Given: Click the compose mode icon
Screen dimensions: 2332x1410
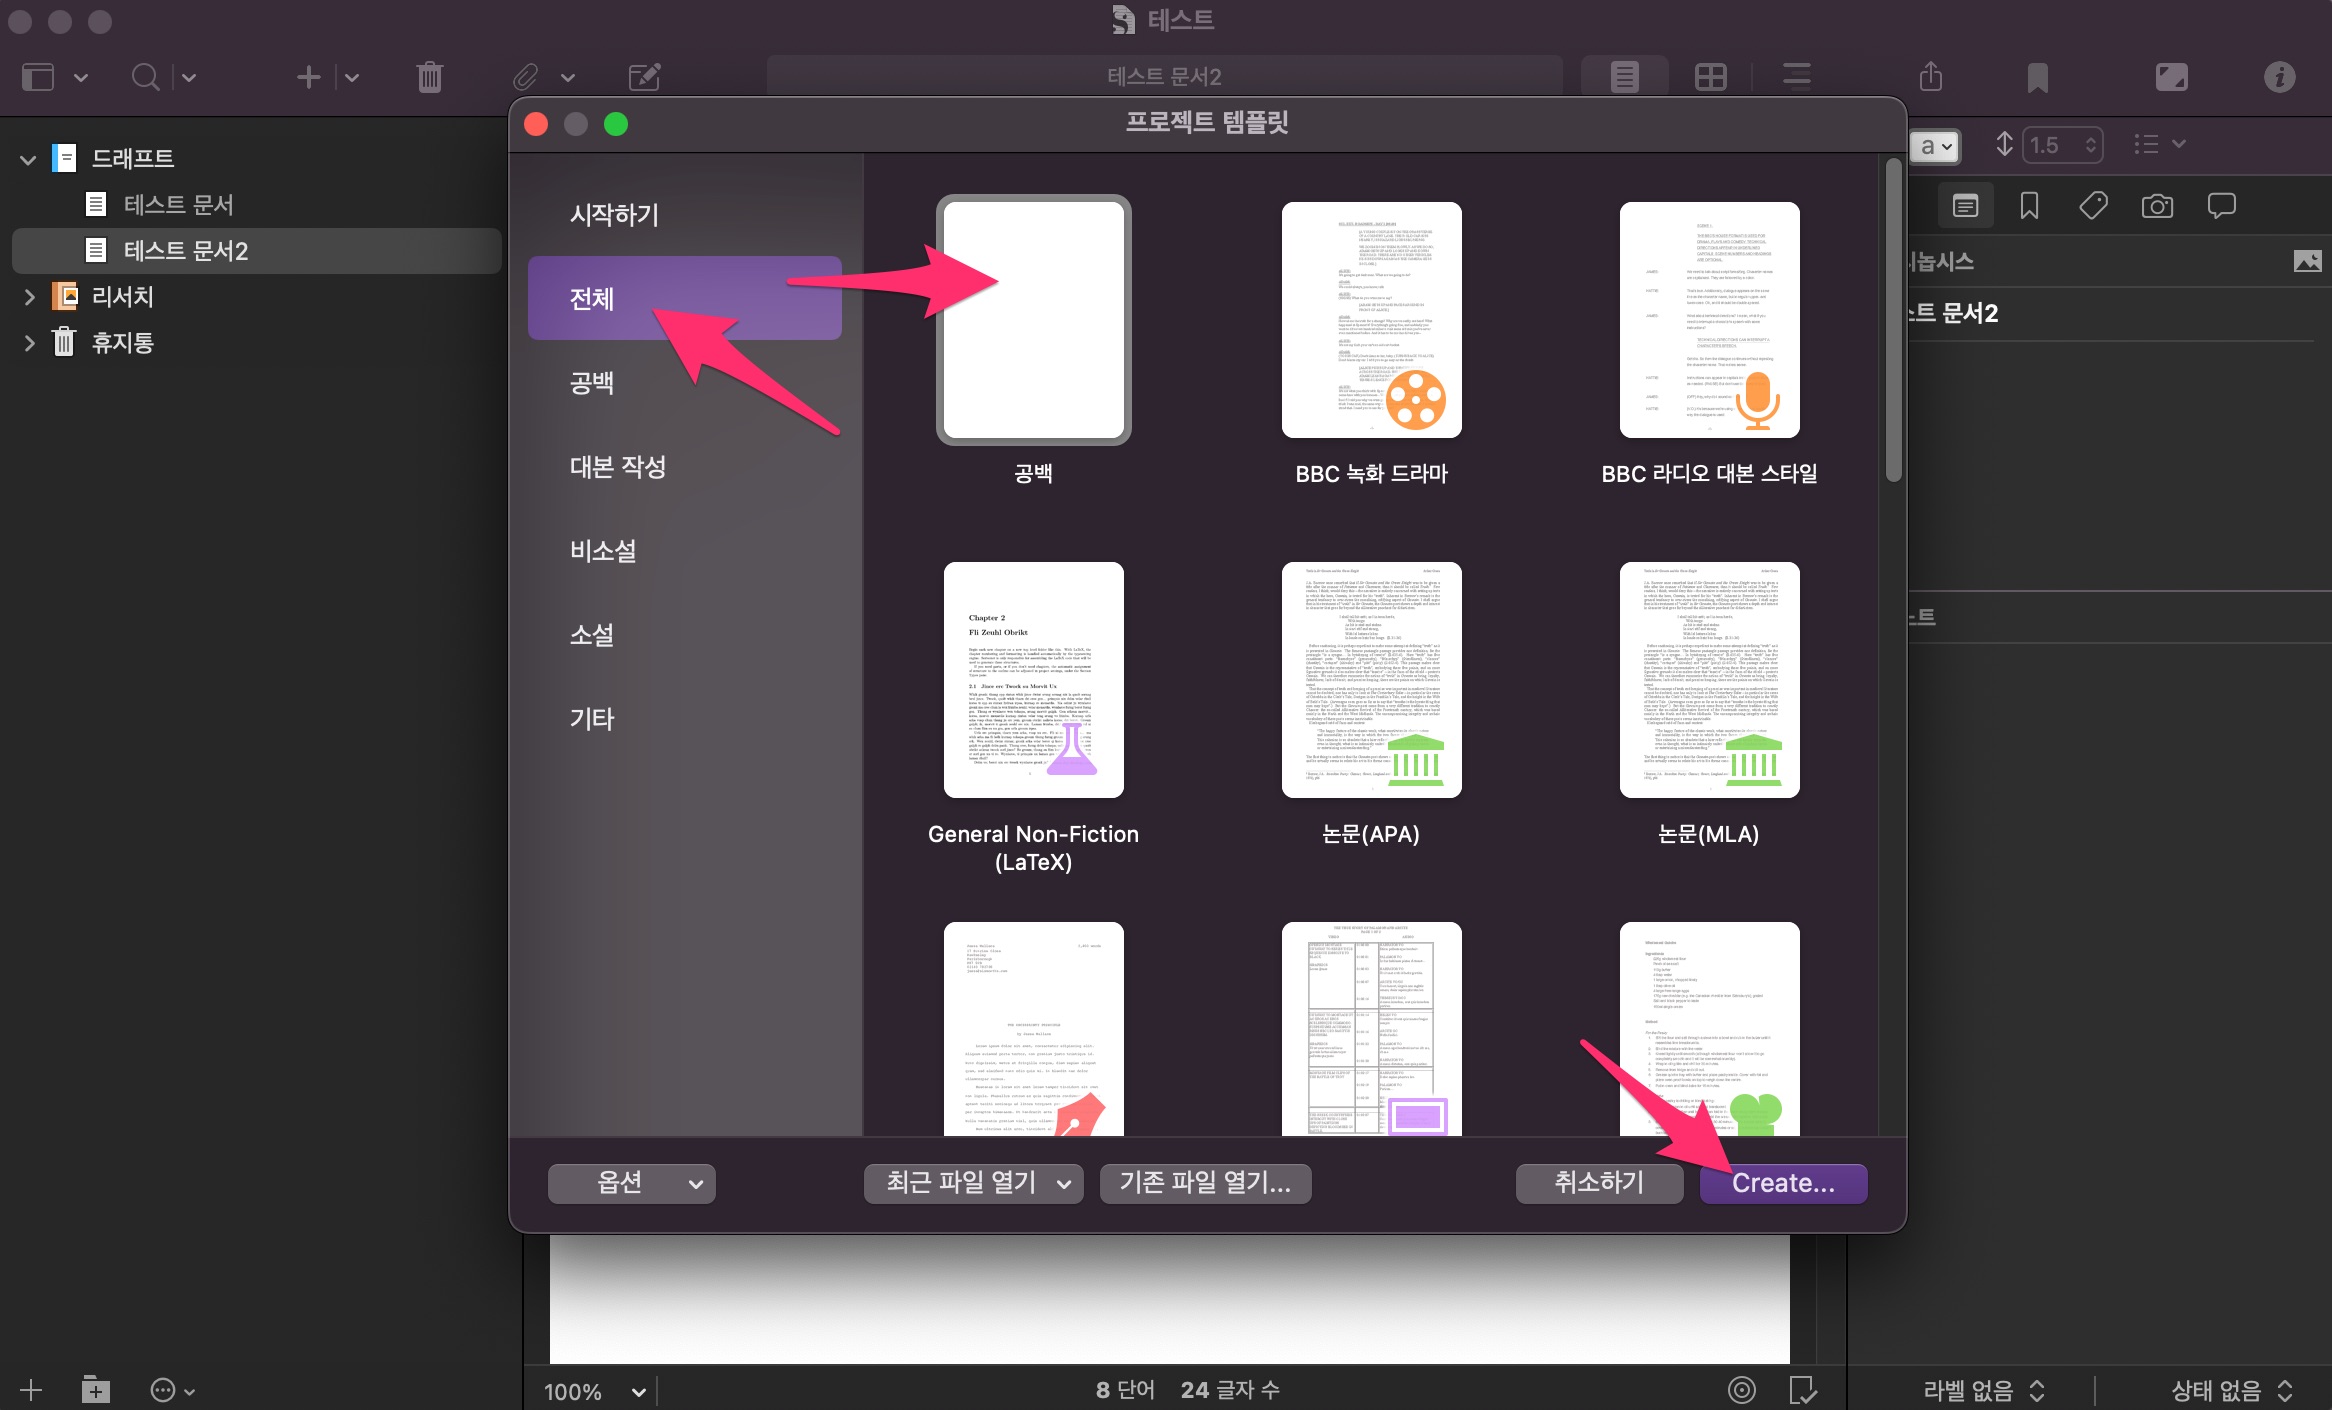Looking at the screenshot, I should coord(2171,77).
